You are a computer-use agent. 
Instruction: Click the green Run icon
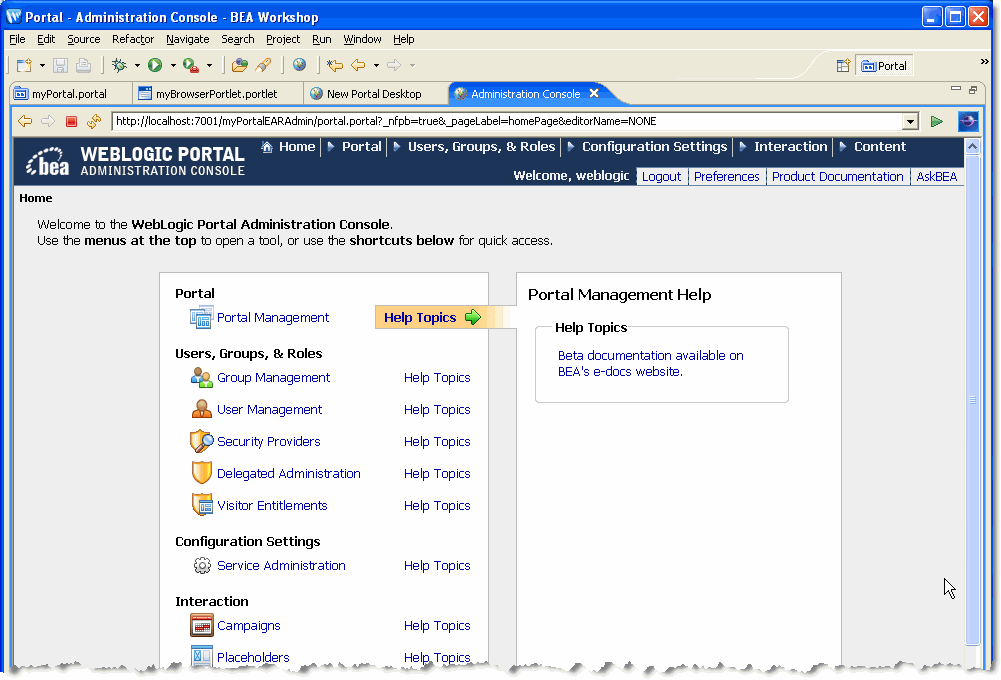[x=154, y=65]
